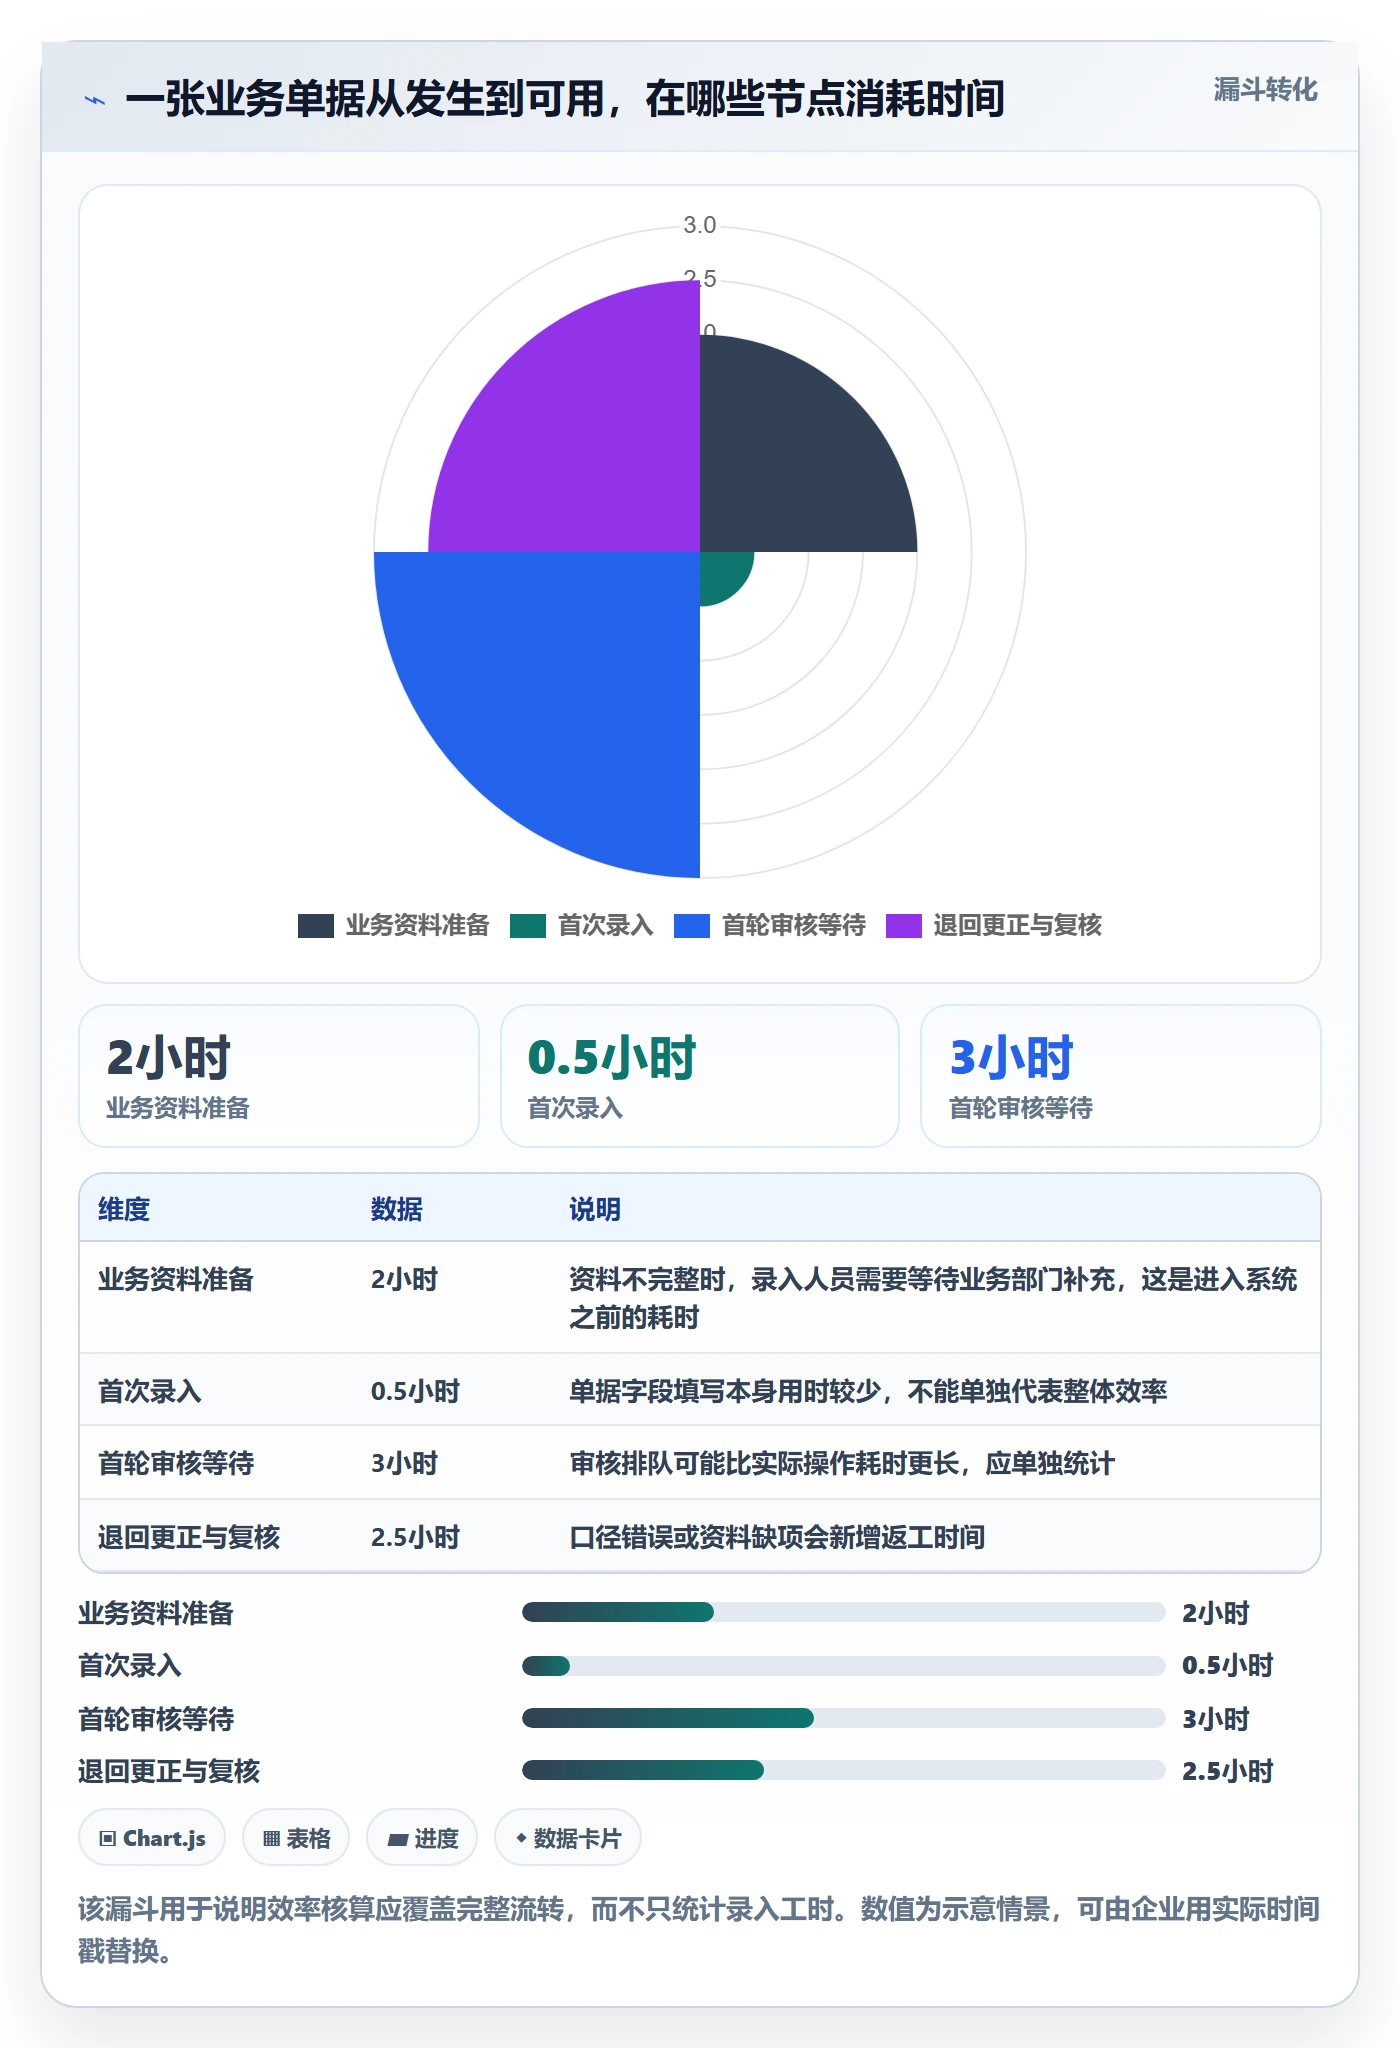The image size is (1400, 2048).
Task: Click the 维度 column header
Action: tap(124, 1209)
